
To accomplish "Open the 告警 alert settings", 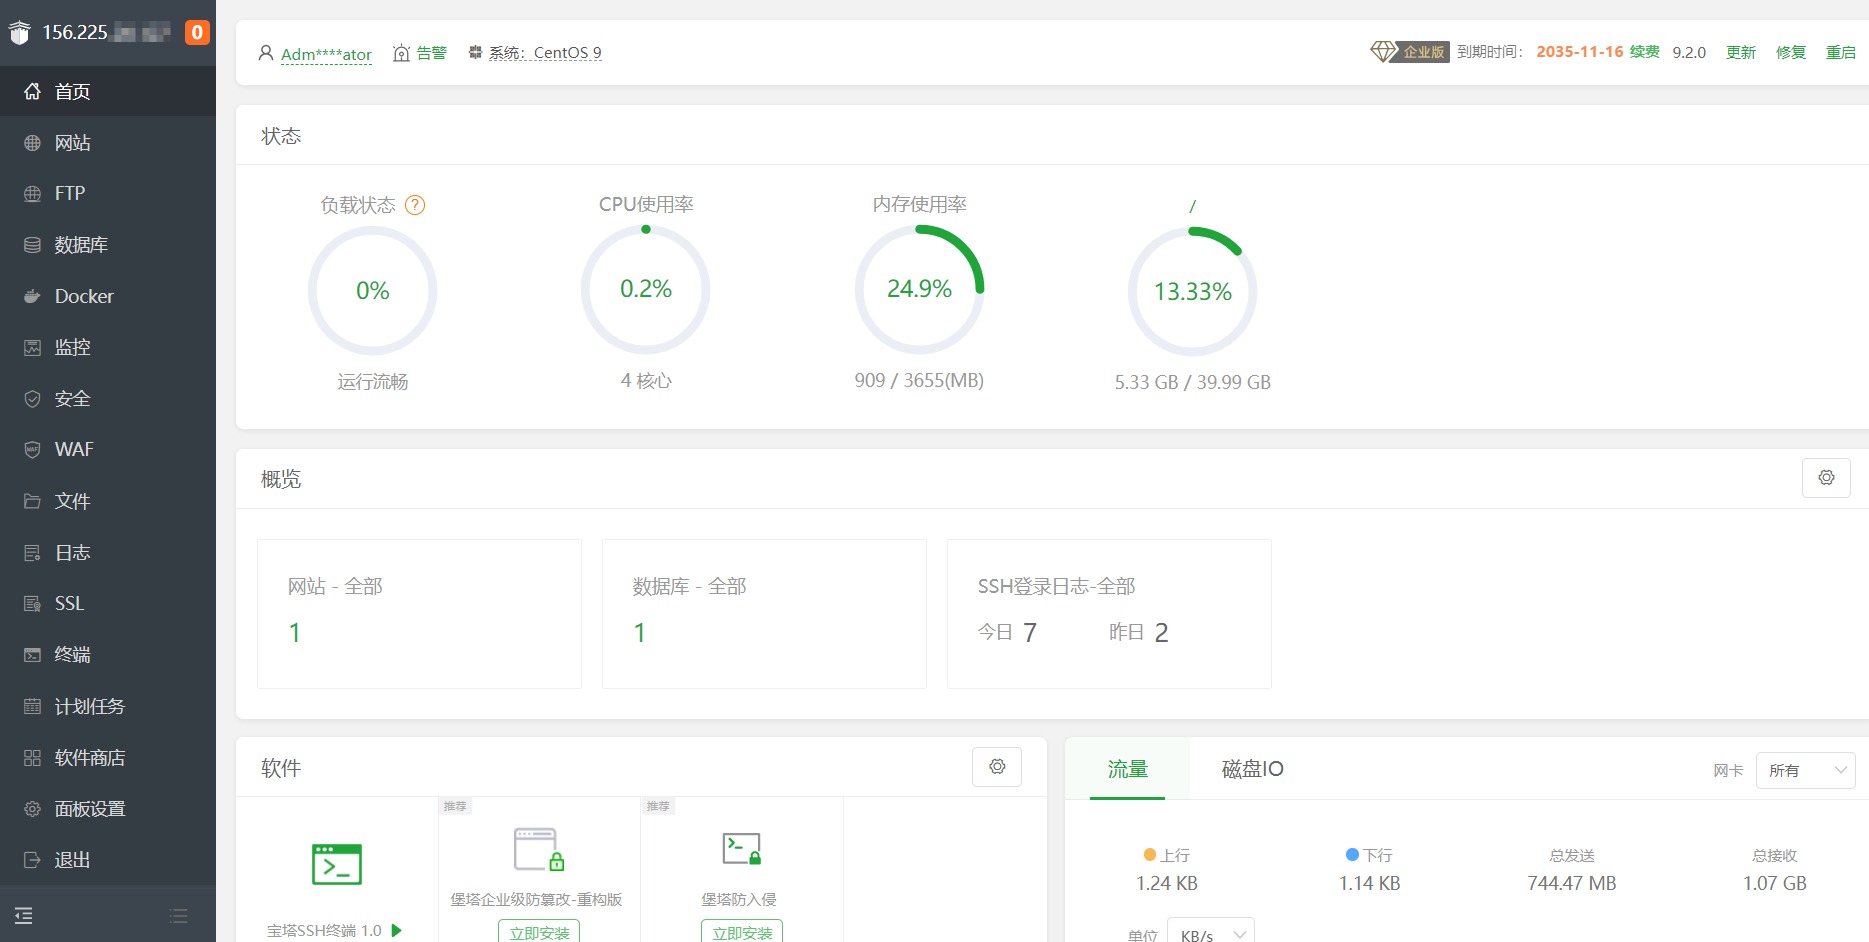I will coord(432,52).
